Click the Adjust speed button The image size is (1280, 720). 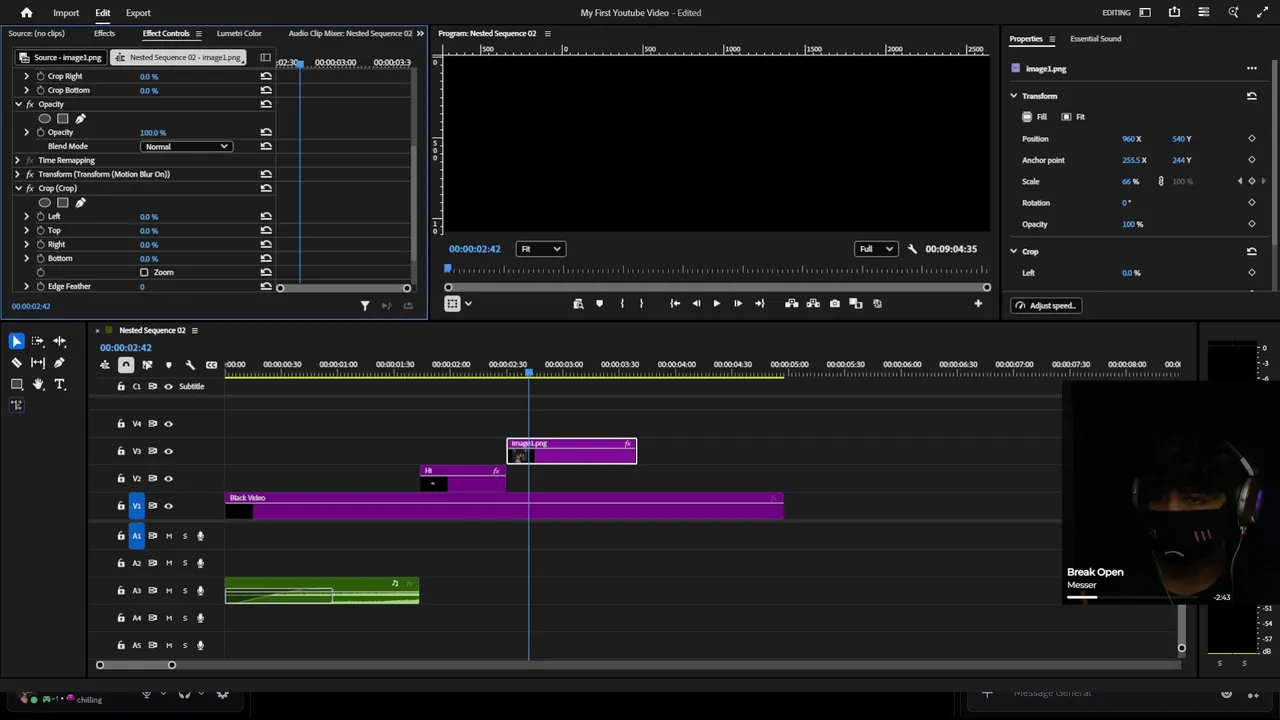tap(1045, 306)
